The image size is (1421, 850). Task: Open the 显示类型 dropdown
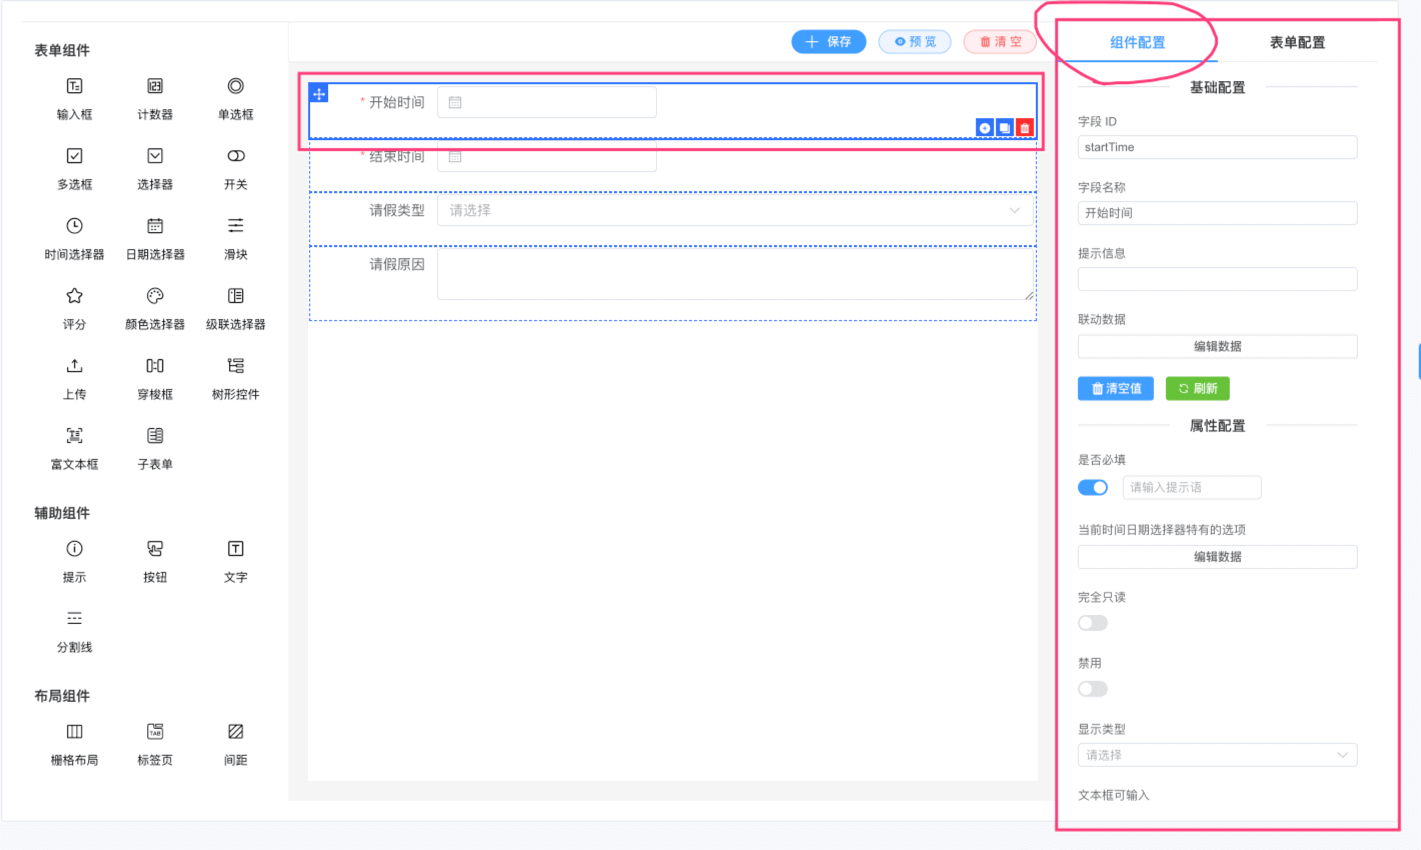1216,755
